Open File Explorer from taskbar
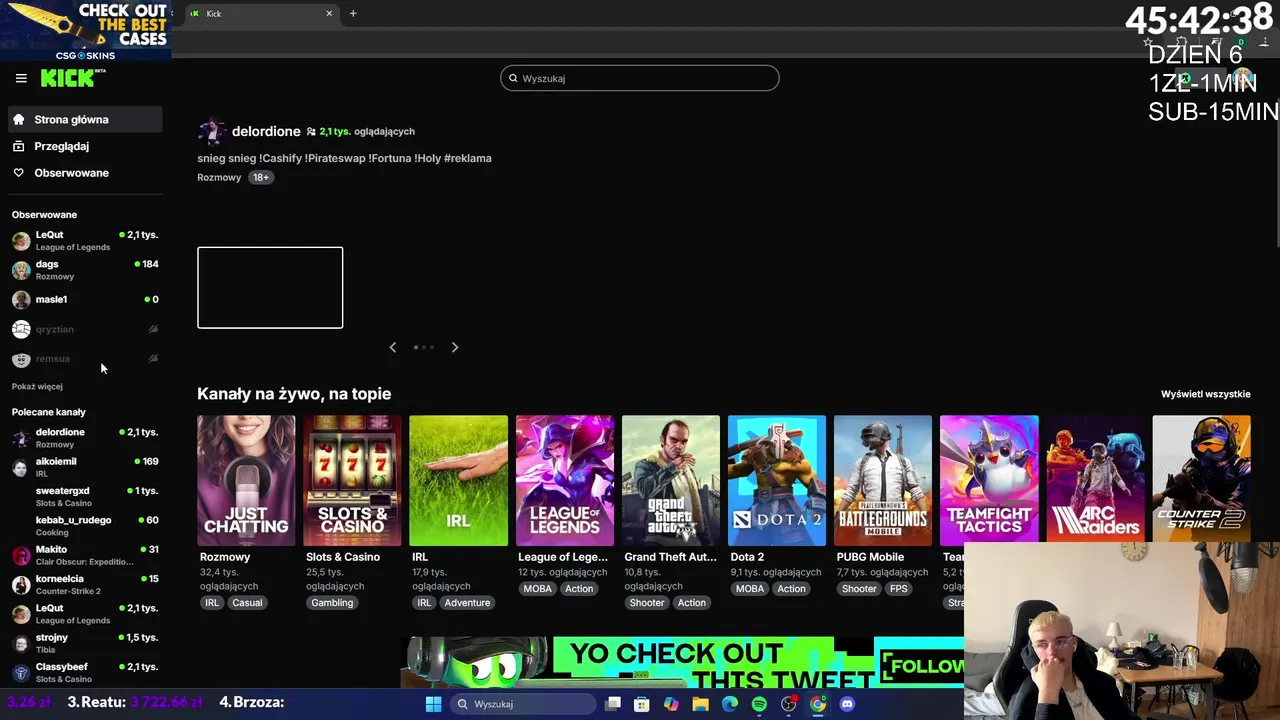The height and width of the screenshot is (720, 1280). click(701, 704)
